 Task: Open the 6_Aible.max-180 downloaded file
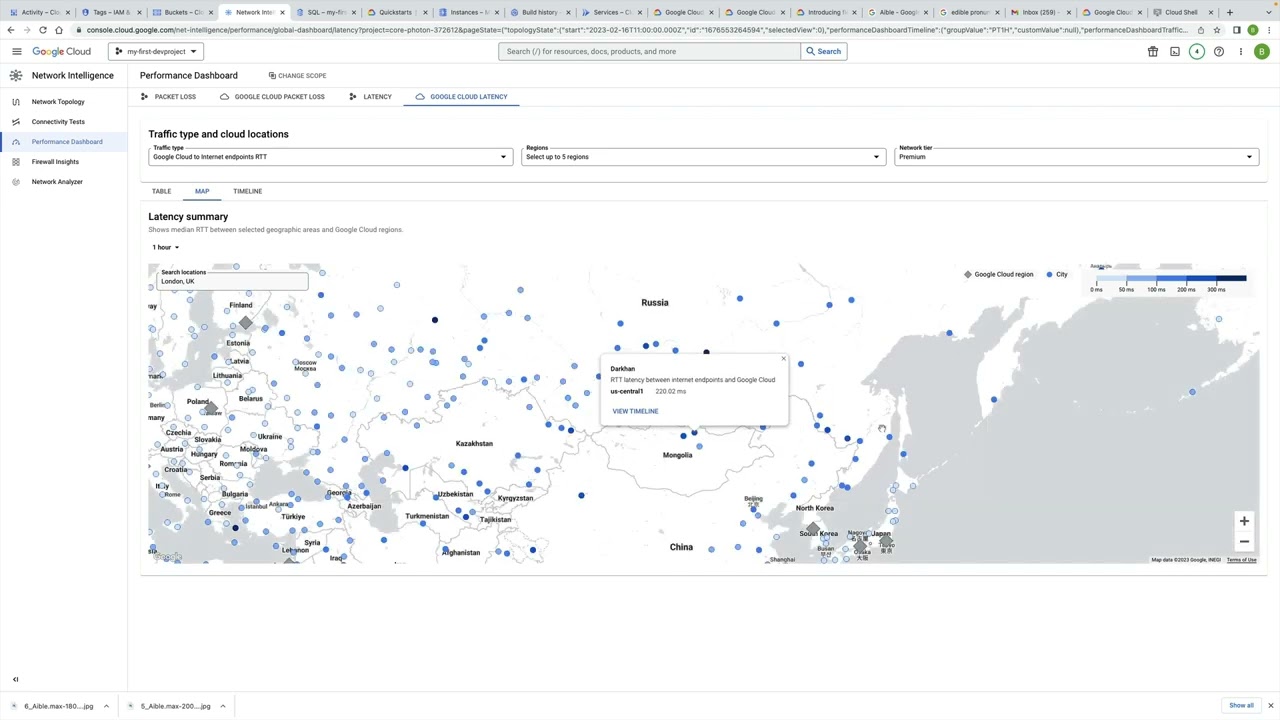(x=58, y=706)
